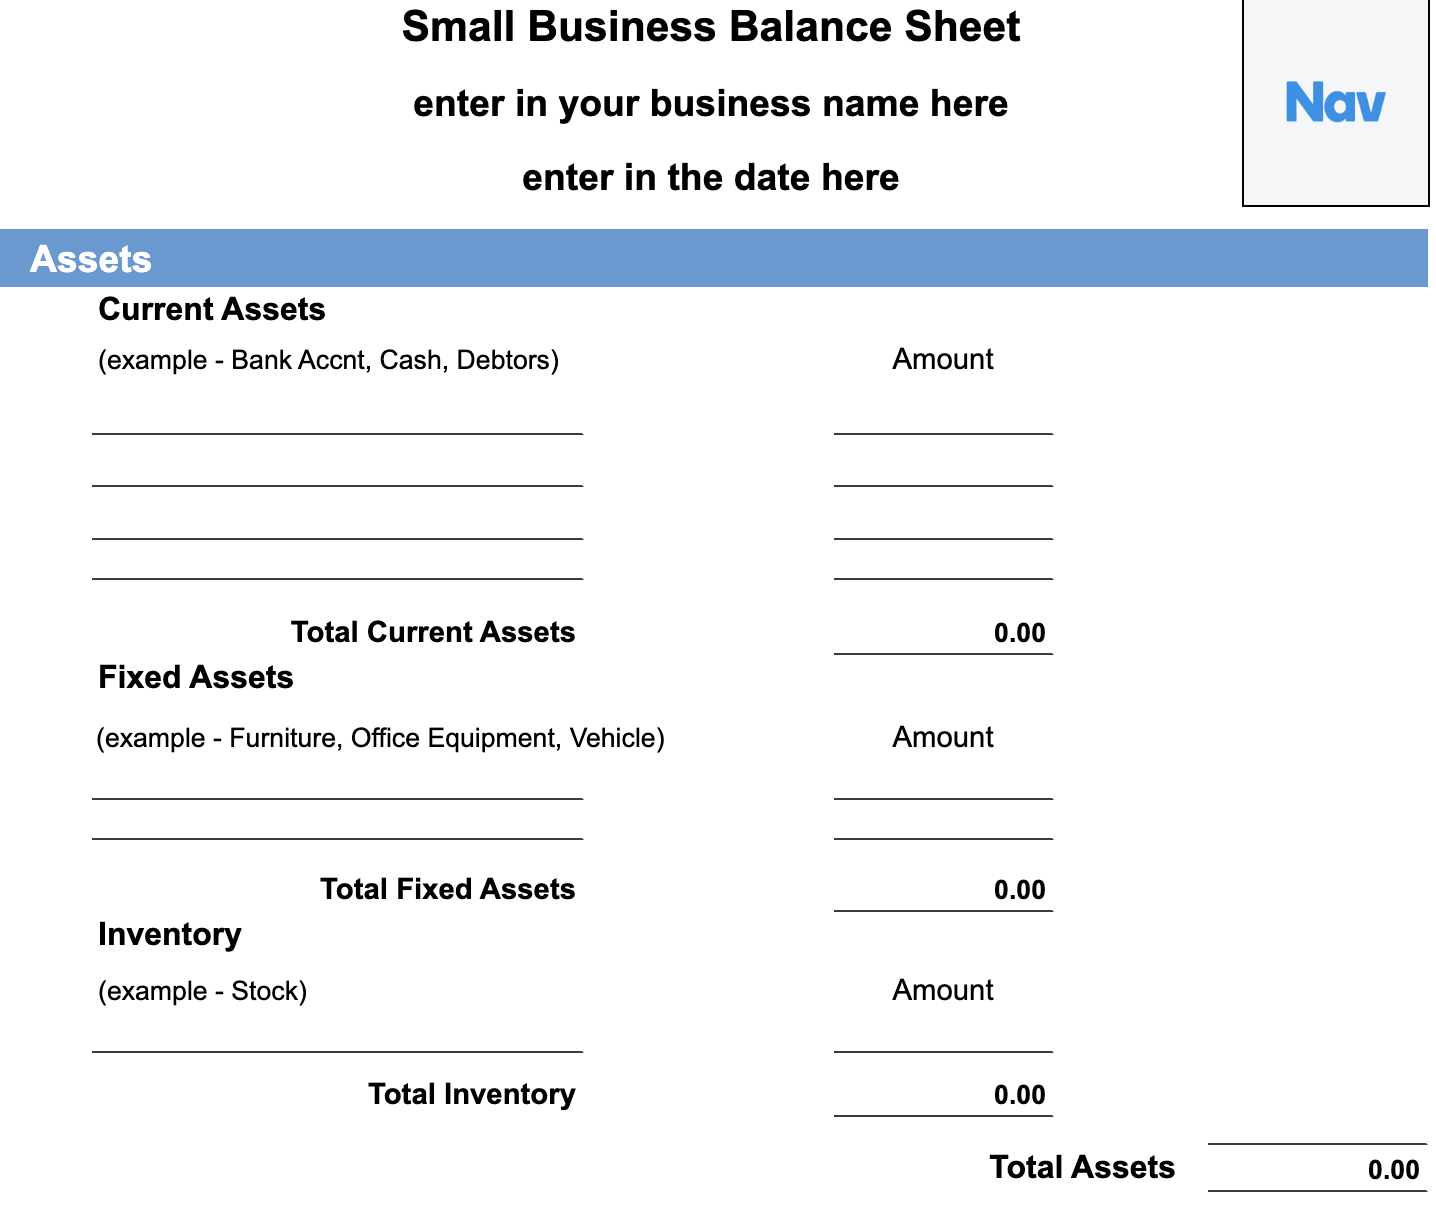
Task: Select the second Current Assets entry line
Action: (x=337, y=482)
